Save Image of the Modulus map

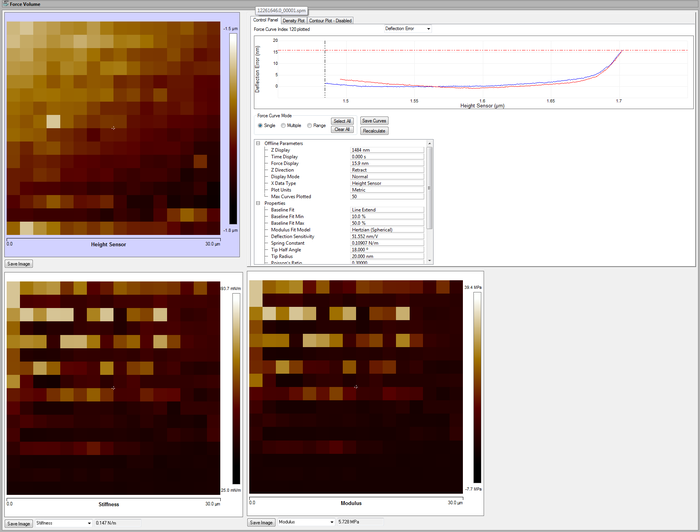tap(261, 522)
